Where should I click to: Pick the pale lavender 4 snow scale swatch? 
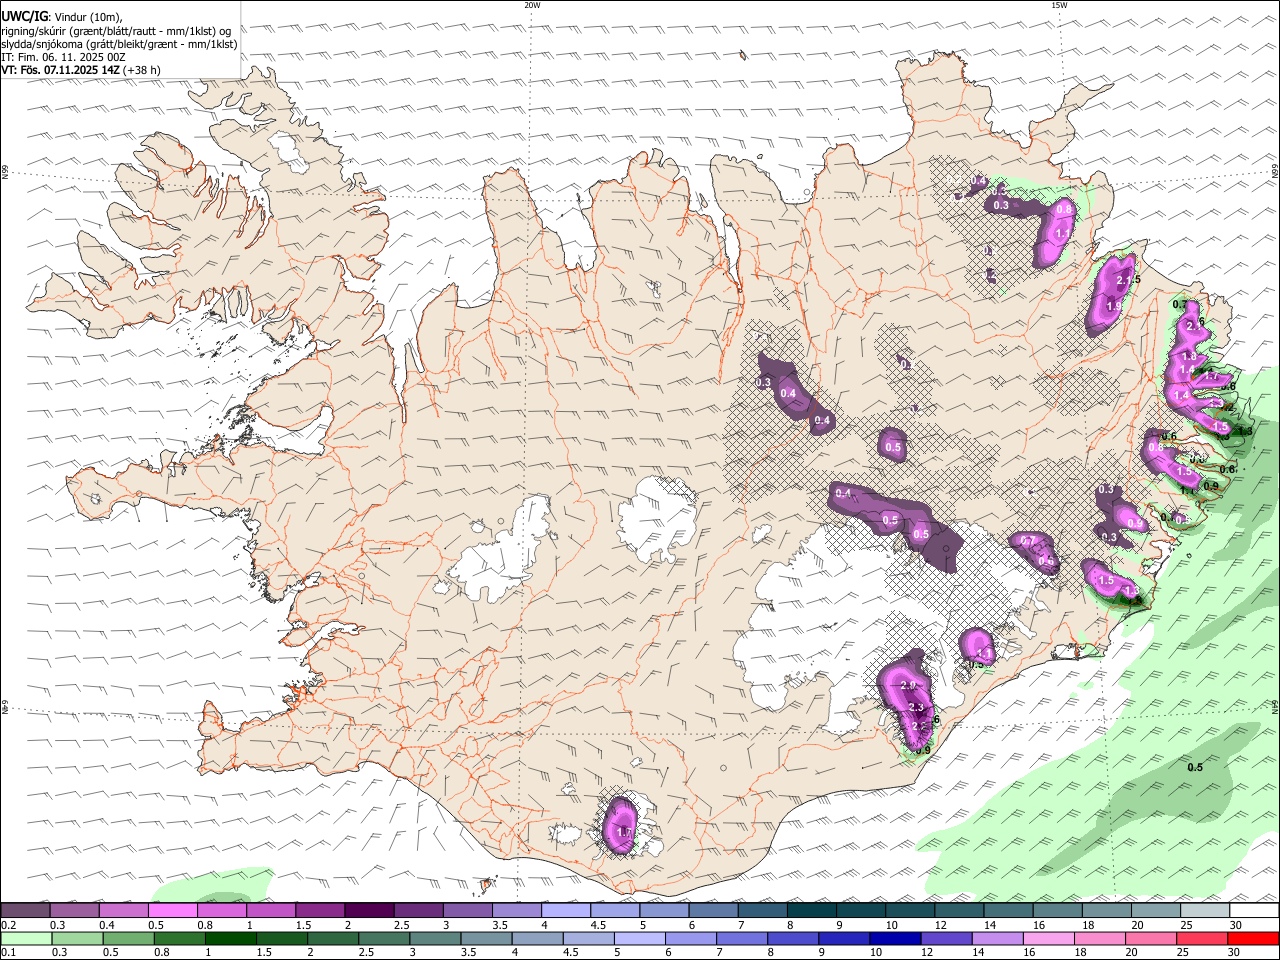[566, 910]
